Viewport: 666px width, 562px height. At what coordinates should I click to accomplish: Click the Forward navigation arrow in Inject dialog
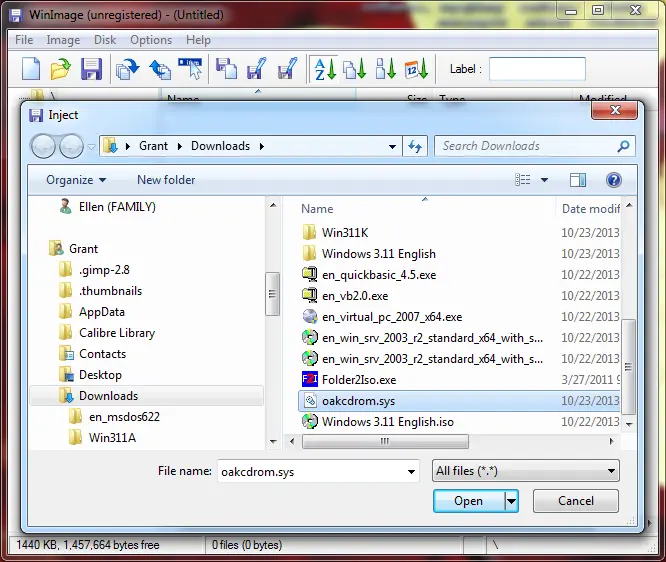71,146
